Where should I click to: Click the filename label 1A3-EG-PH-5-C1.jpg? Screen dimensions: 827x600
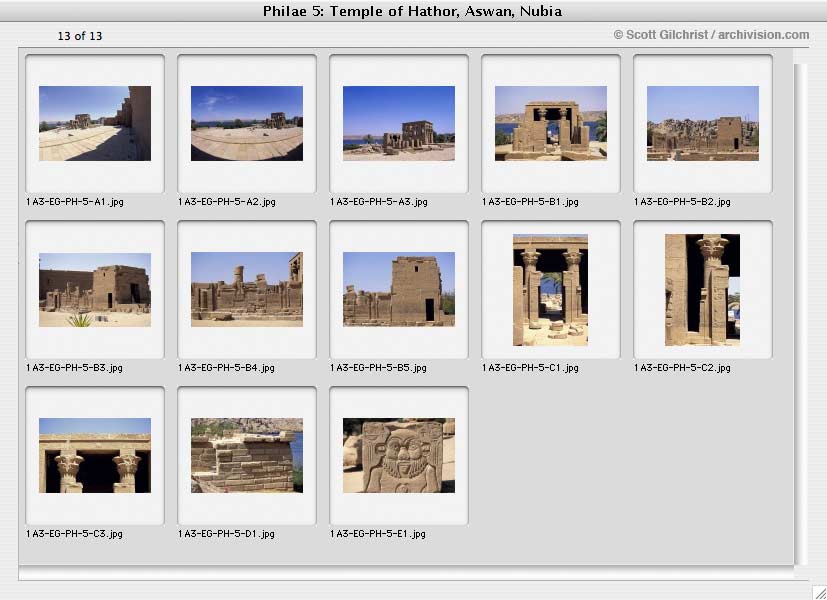(530, 367)
